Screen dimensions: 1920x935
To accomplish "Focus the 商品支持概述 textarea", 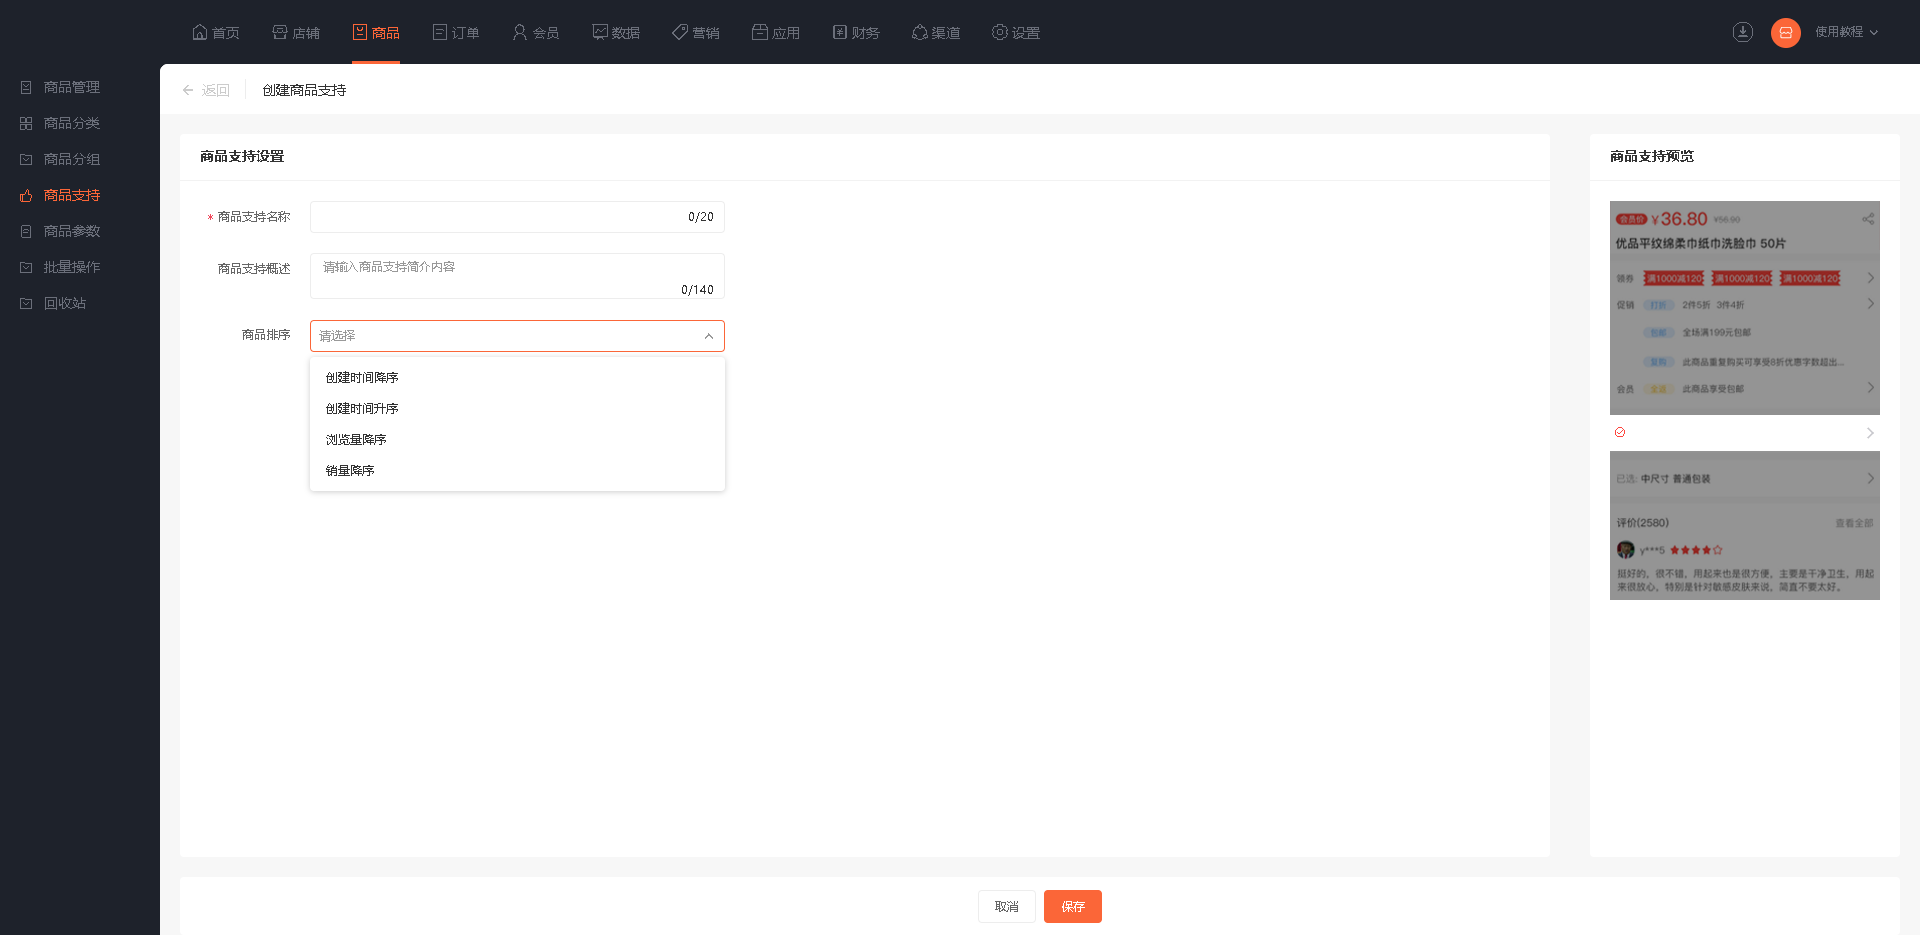I will (x=517, y=276).
